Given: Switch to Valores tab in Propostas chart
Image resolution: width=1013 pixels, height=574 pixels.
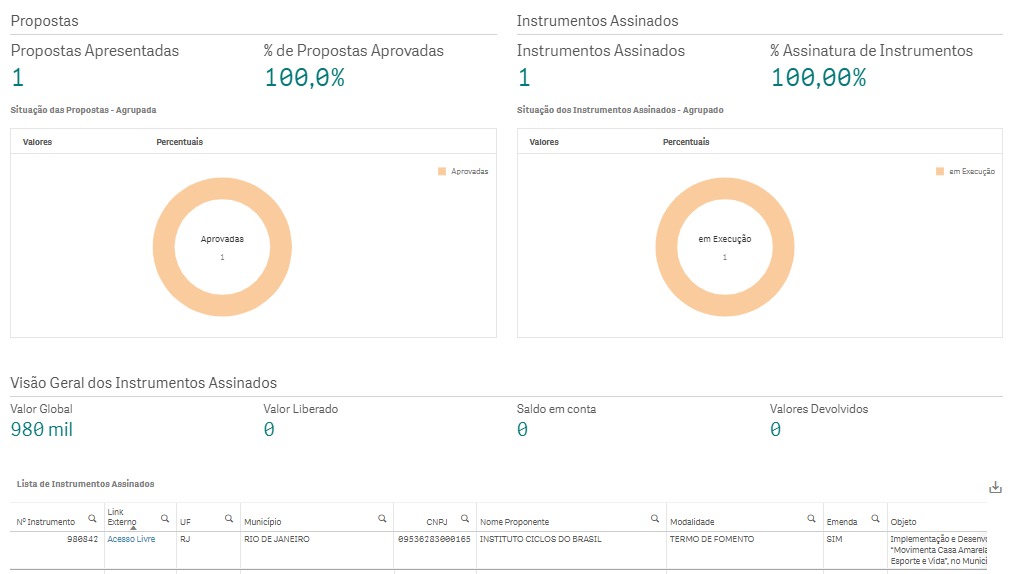Looking at the screenshot, I should click(x=37, y=142).
